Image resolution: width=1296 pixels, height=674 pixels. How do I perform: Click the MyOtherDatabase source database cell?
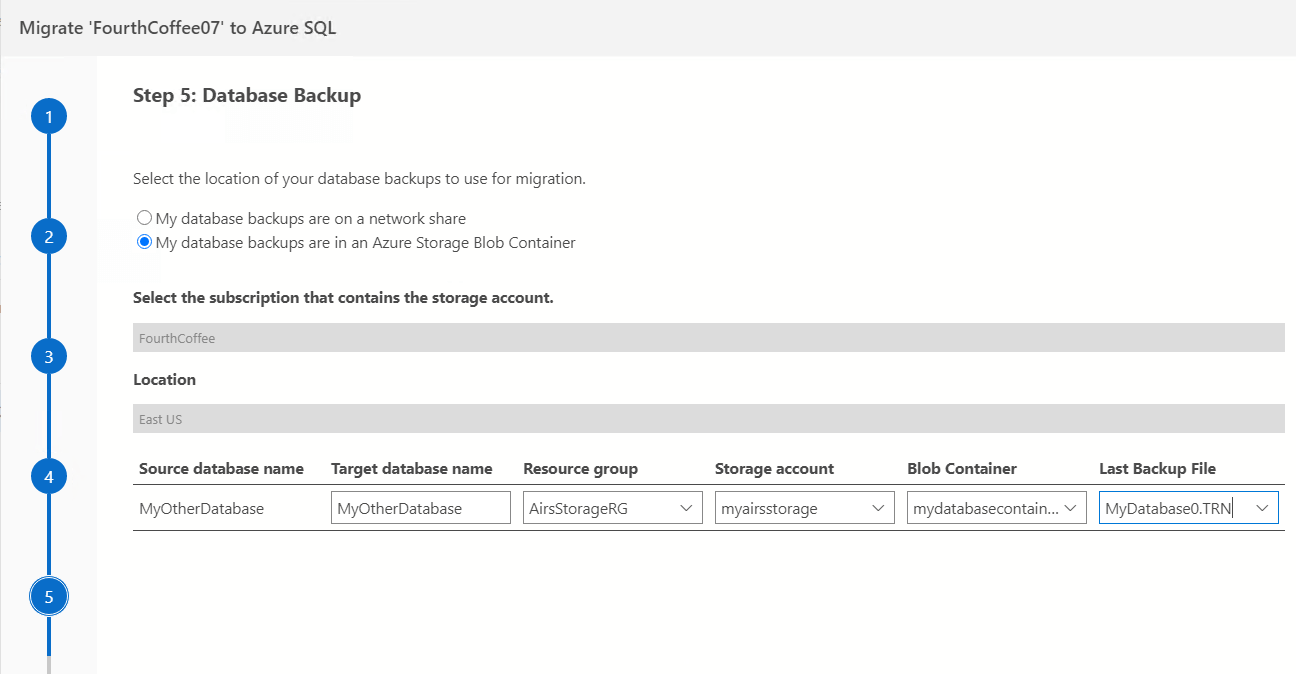coord(201,508)
